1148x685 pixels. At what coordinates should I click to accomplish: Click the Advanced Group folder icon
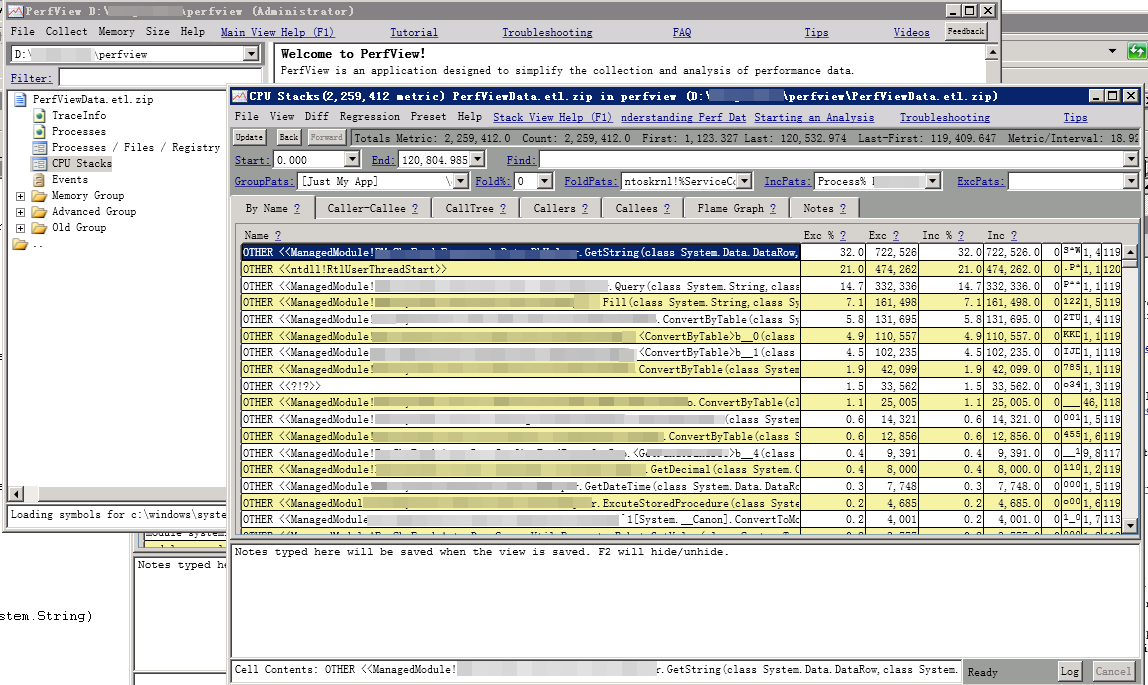pos(40,212)
